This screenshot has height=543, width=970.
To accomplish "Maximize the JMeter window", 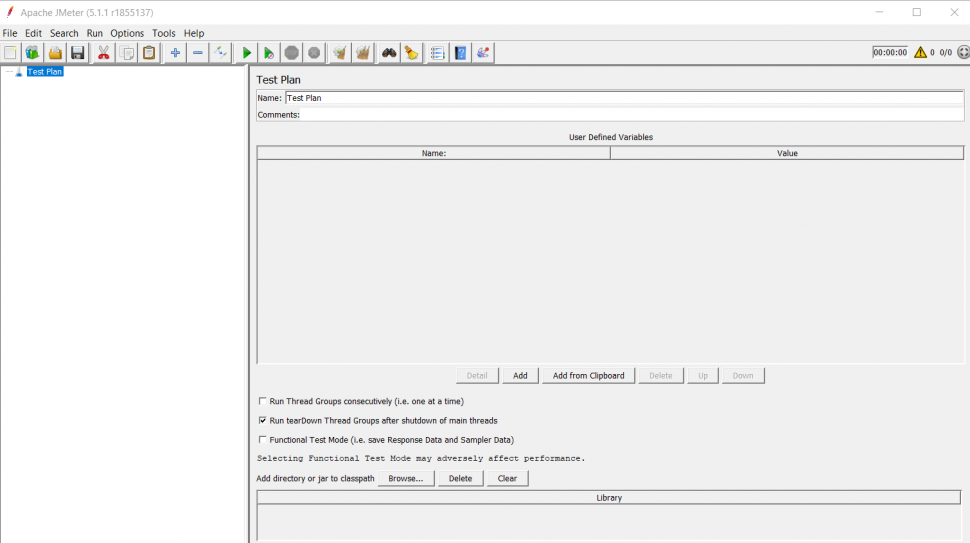I will click(917, 12).
